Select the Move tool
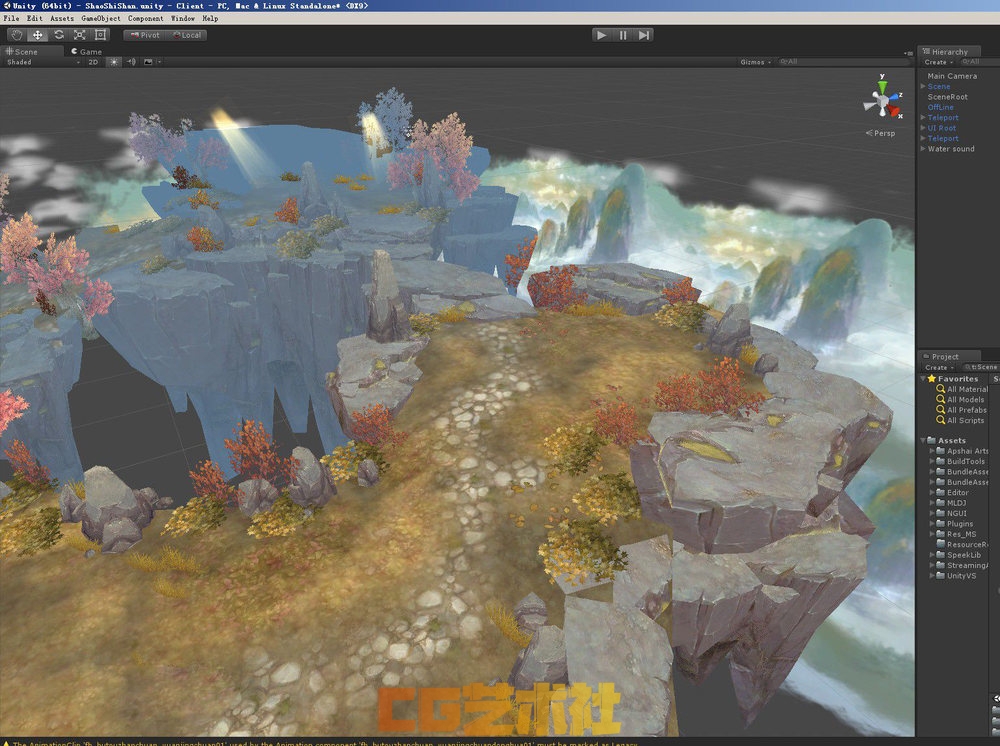The height and width of the screenshot is (746, 1000). [x=38, y=35]
